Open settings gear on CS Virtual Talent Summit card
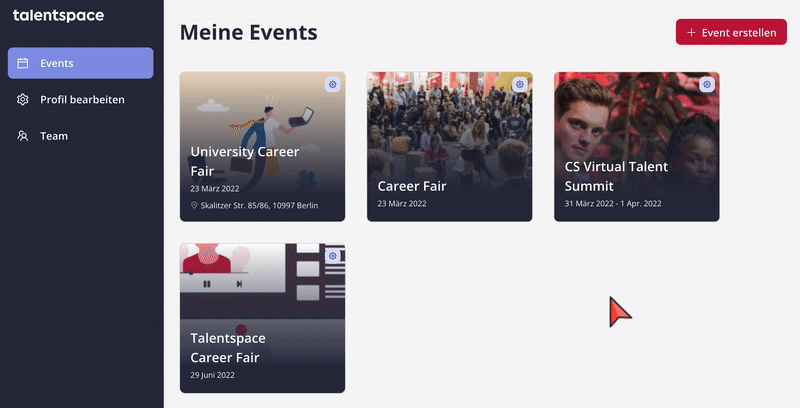Viewport: 800px width, 408px height. (x=707, y=84)
